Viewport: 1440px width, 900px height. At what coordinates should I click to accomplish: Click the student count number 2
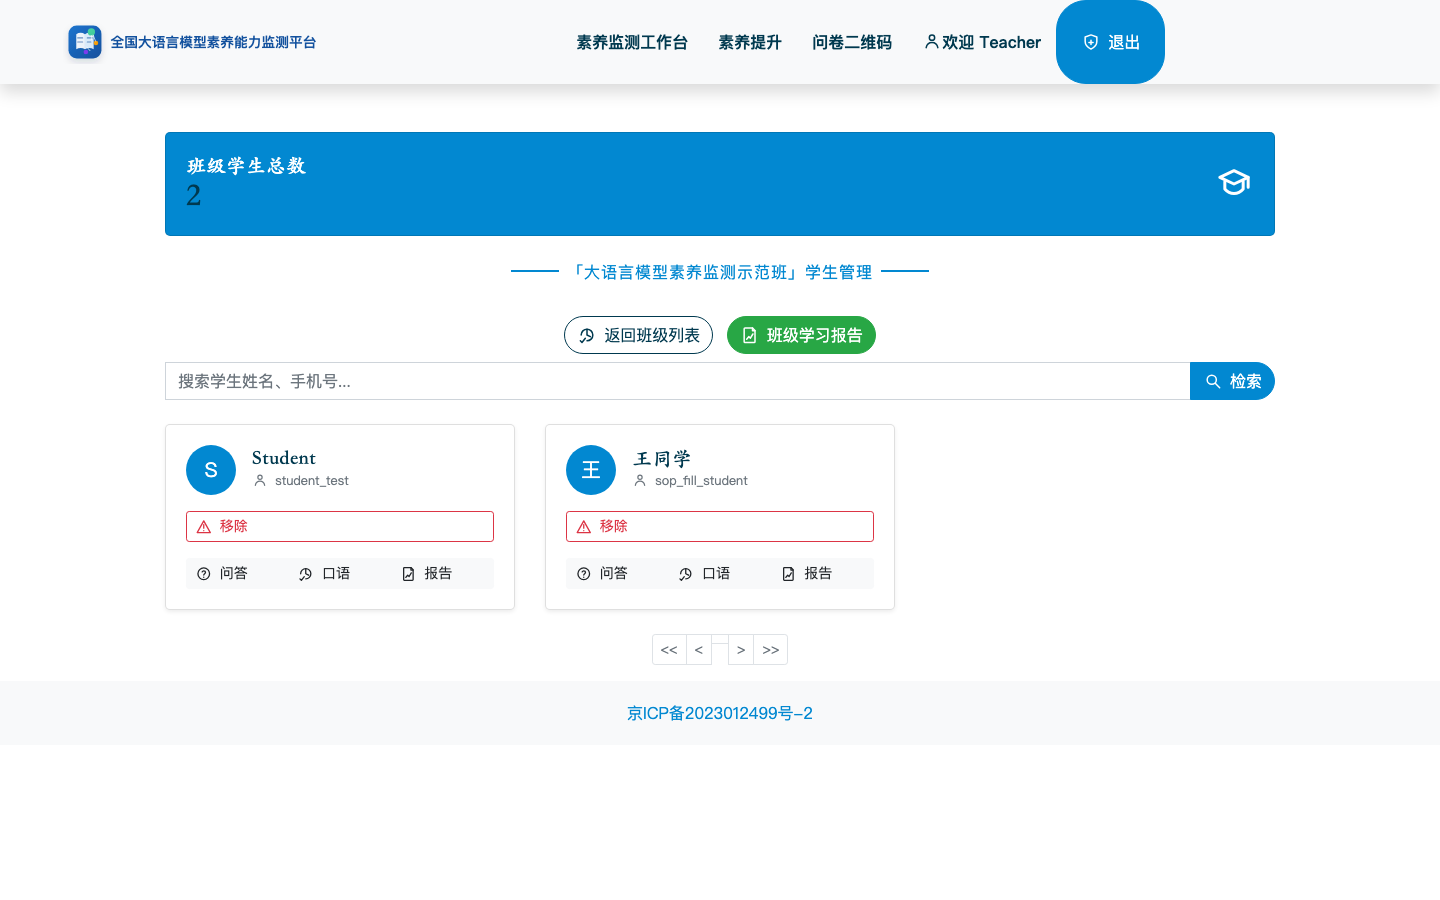pyautogui.click(x=194, y=195)
